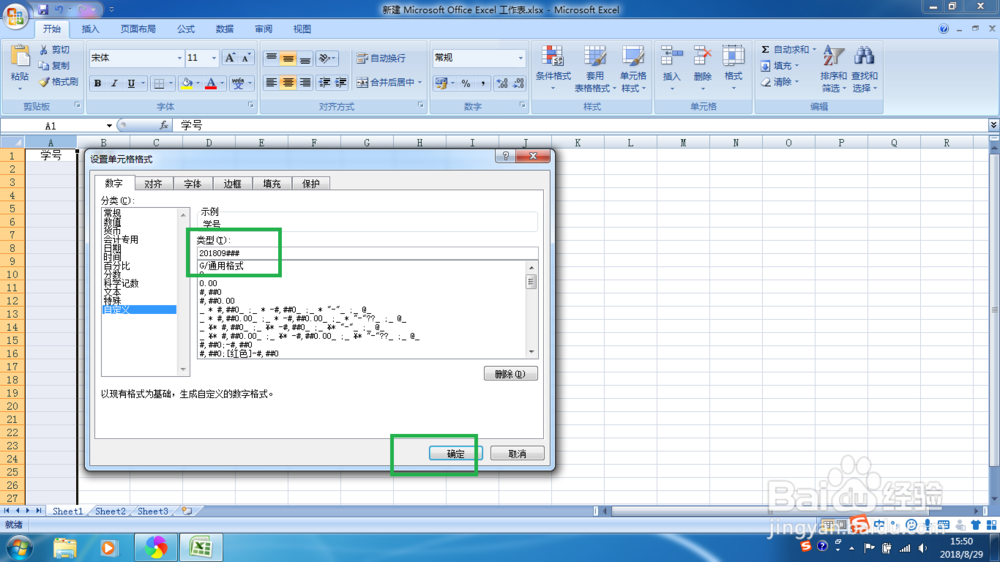The width and height of the screenshot is (1000, 562).
Task: Toggle Italic formatting
Action: [x=114, y=83]
